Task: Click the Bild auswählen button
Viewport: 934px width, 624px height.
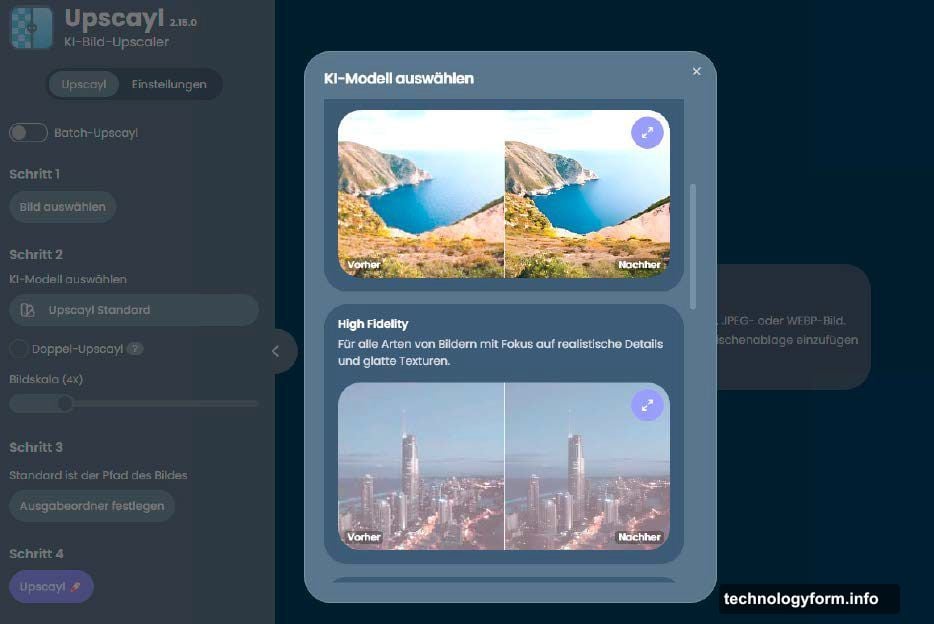Action: tap(63, 207)
